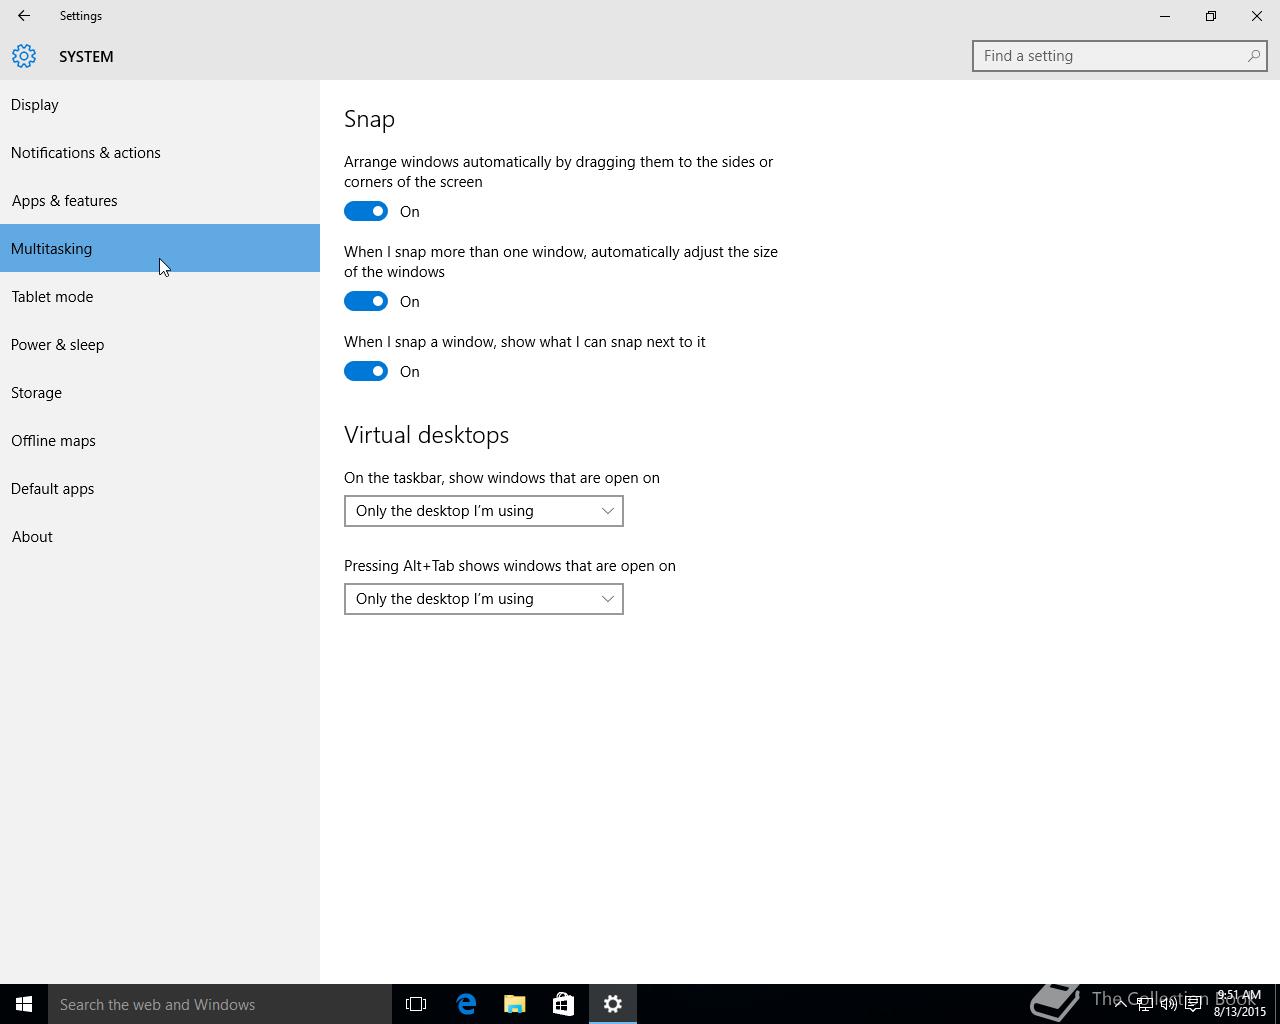The width and height of the screenshot is (1280, 1024).
Task: Open File Explorer from the taskbar
Action: point(515,1004)
